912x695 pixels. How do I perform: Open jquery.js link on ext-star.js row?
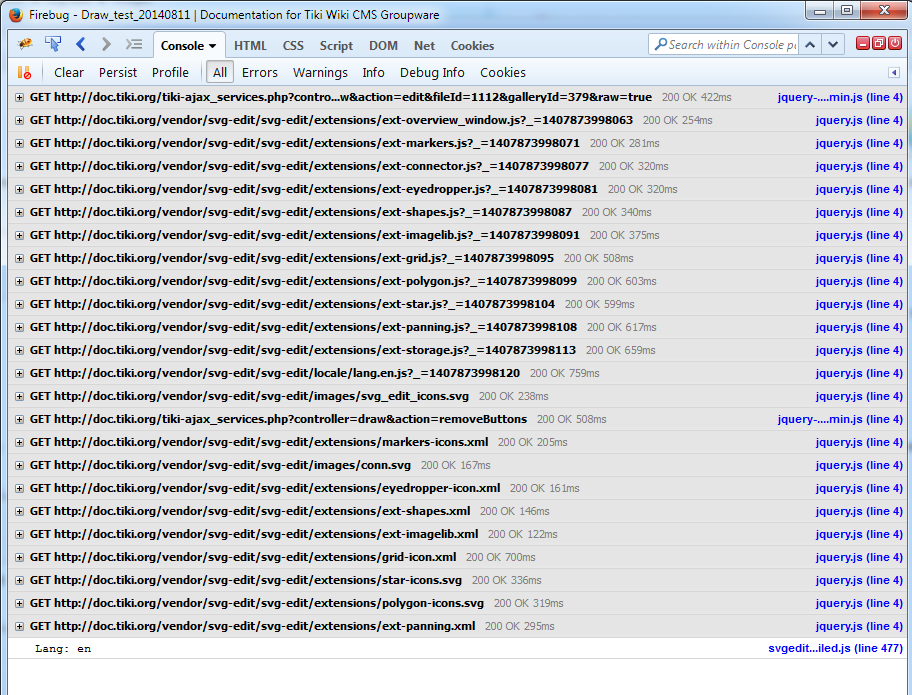pos(859,304)
